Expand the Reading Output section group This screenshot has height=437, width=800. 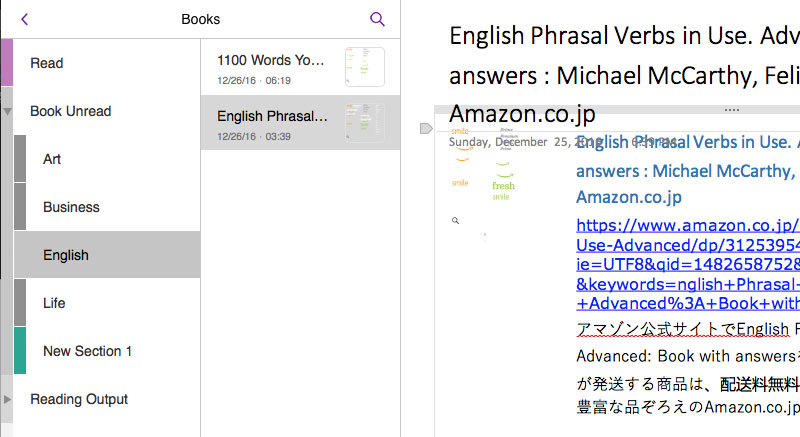click(x=7, y=399)
